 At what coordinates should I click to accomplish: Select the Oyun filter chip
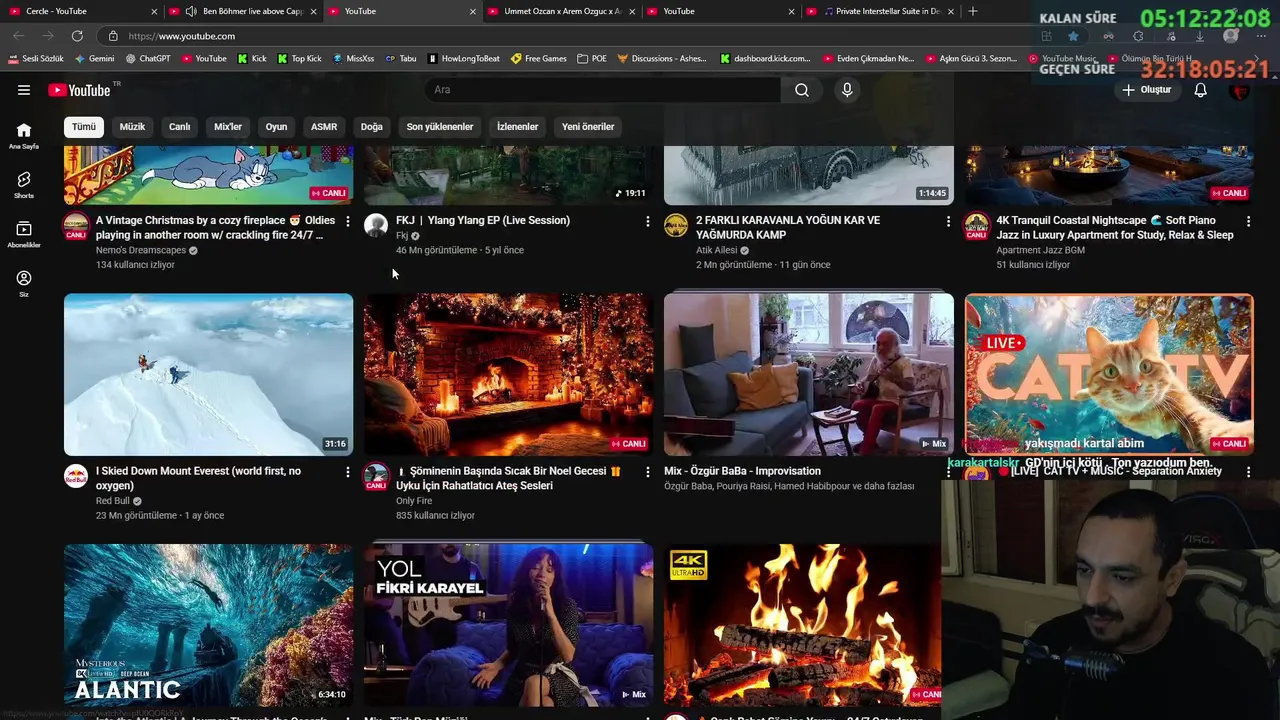point(276,127)
